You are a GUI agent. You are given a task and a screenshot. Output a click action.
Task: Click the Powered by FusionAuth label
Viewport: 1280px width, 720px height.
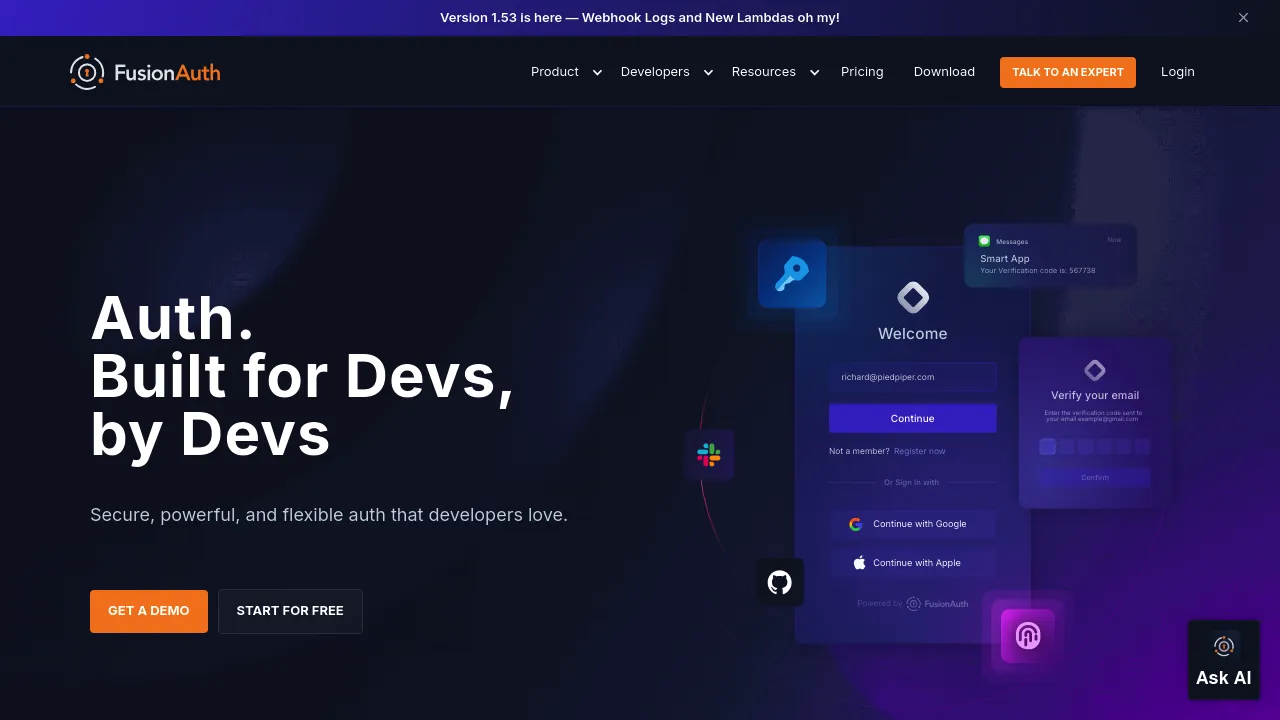click(x=913, y=604)
